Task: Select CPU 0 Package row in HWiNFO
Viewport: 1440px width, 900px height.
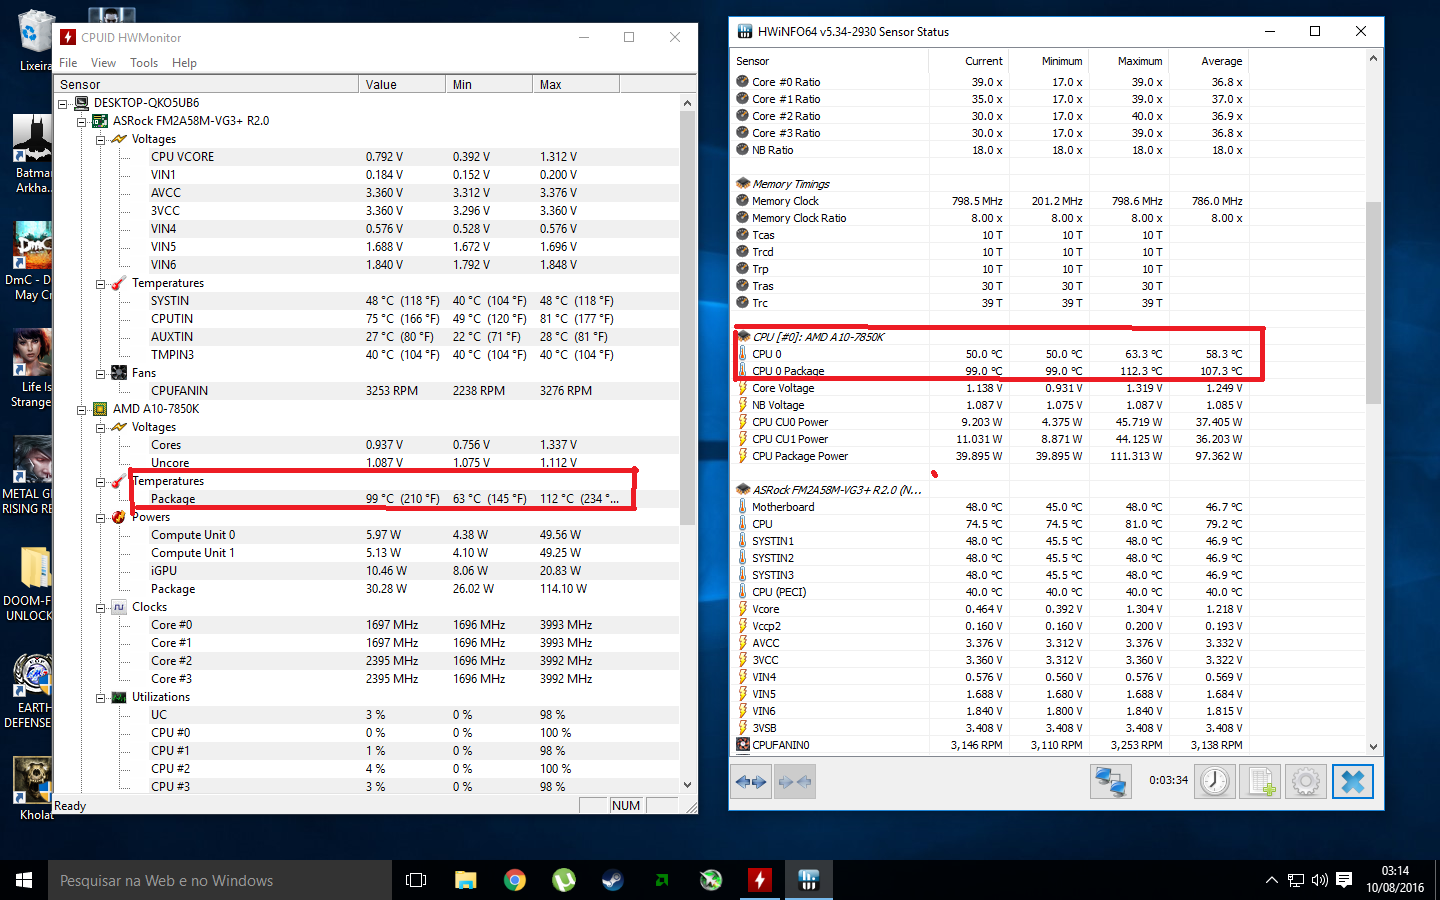Action: pos(991,371)
